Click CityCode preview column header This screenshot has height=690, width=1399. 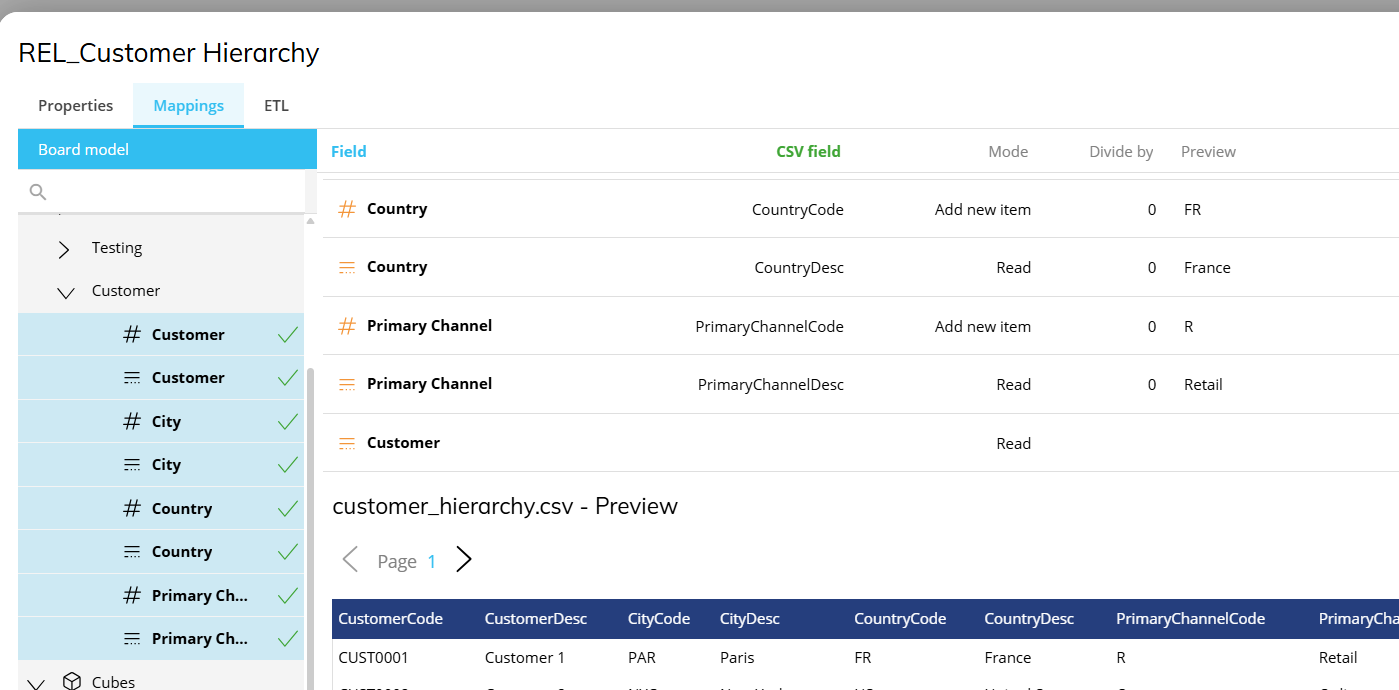point(659,619)
